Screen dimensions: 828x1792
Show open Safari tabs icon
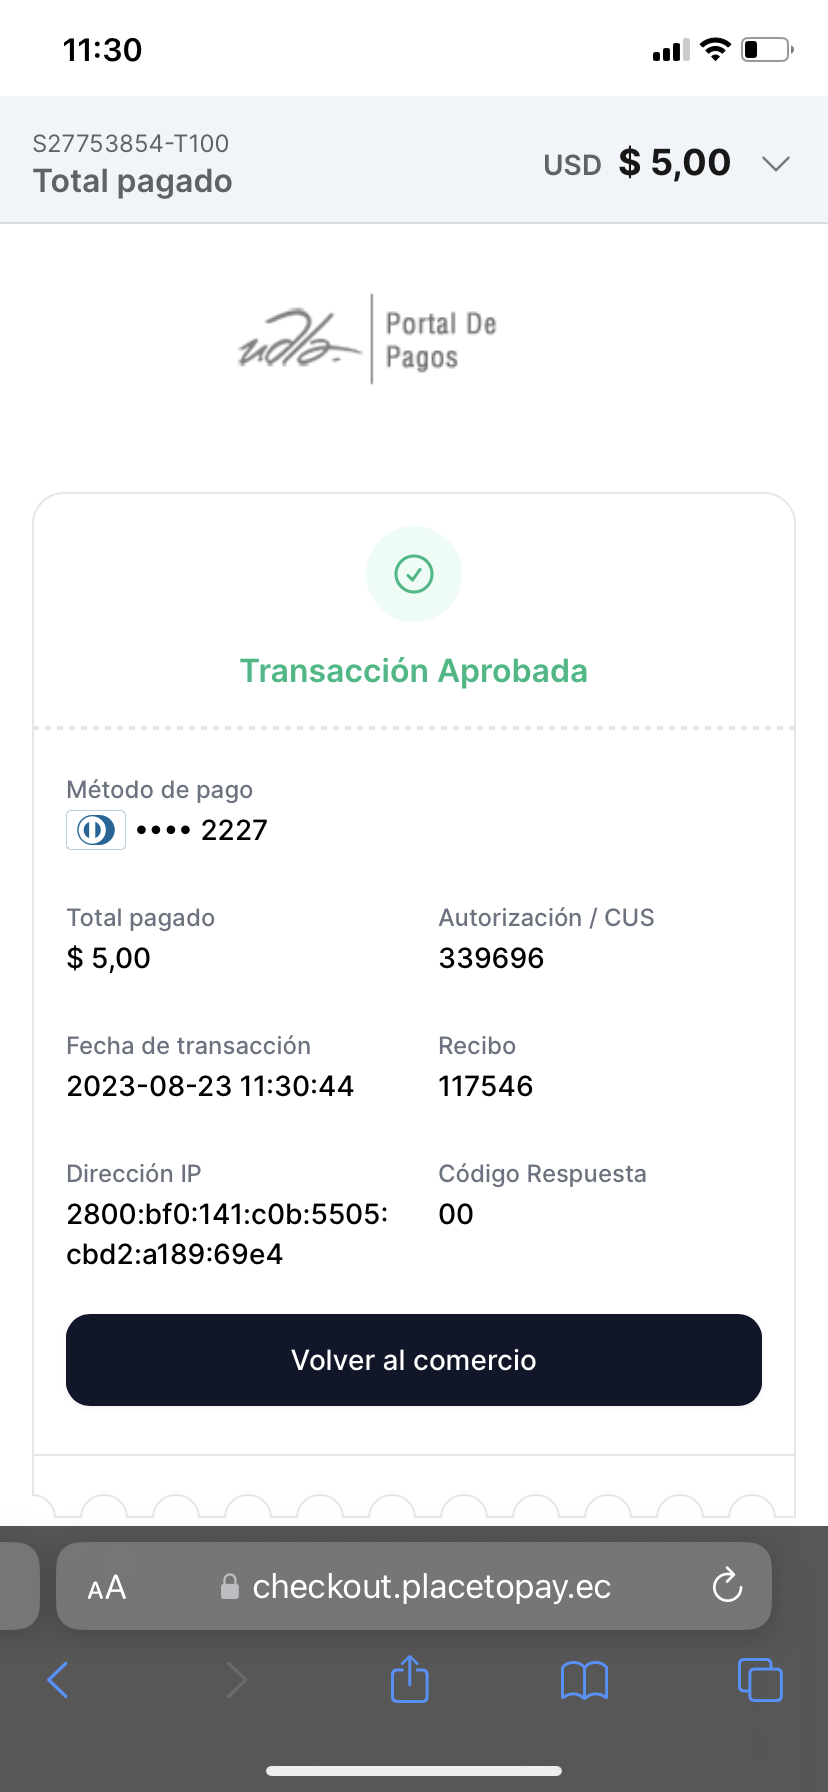coord(760,1679)
